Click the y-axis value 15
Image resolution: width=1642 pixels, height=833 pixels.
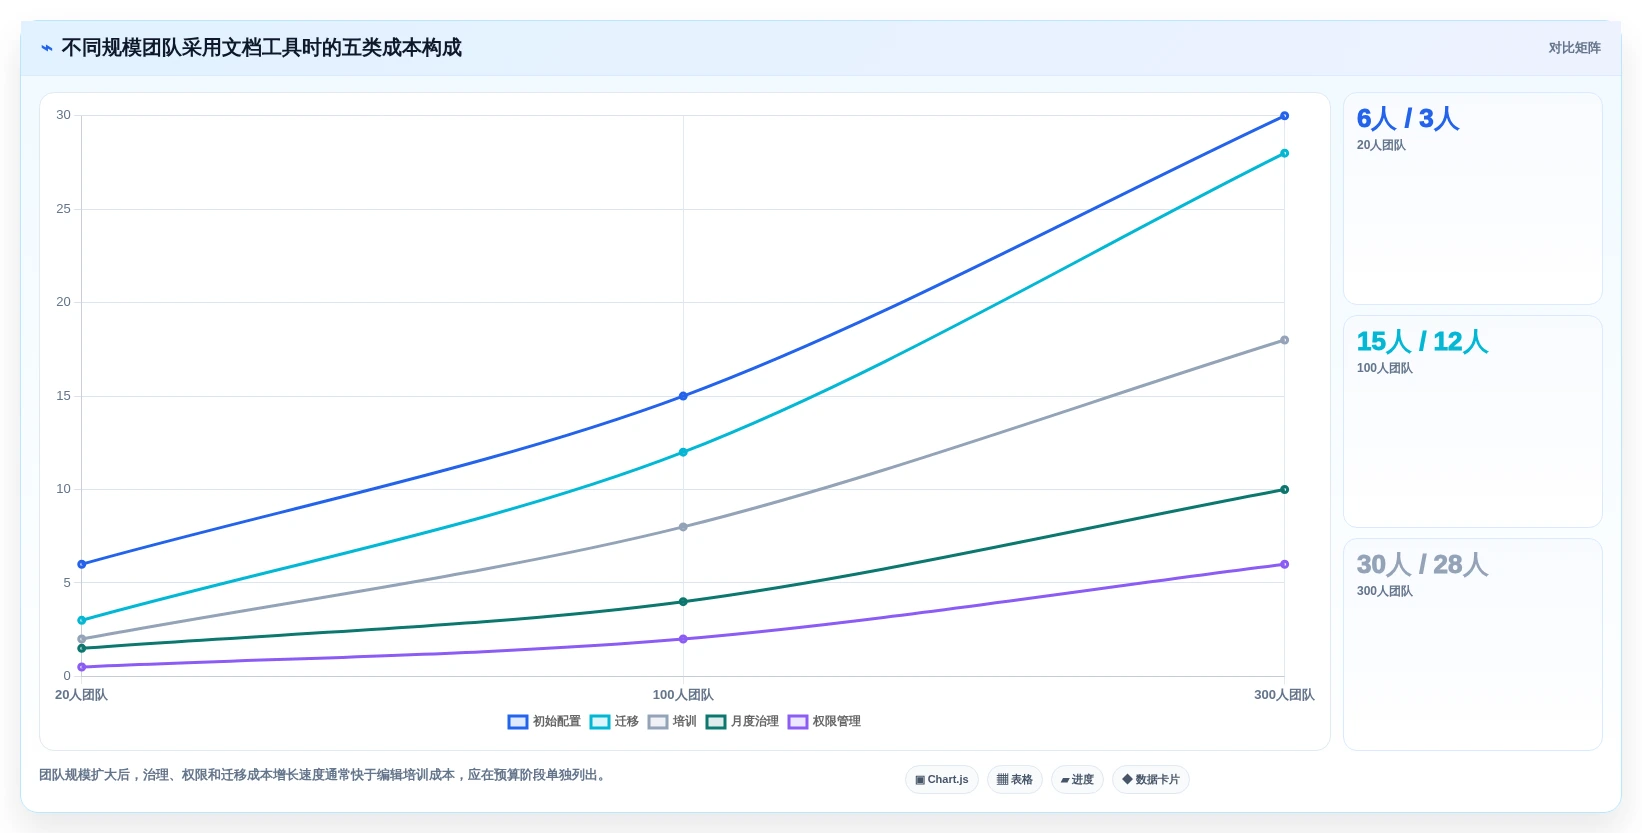coord(64,396)
